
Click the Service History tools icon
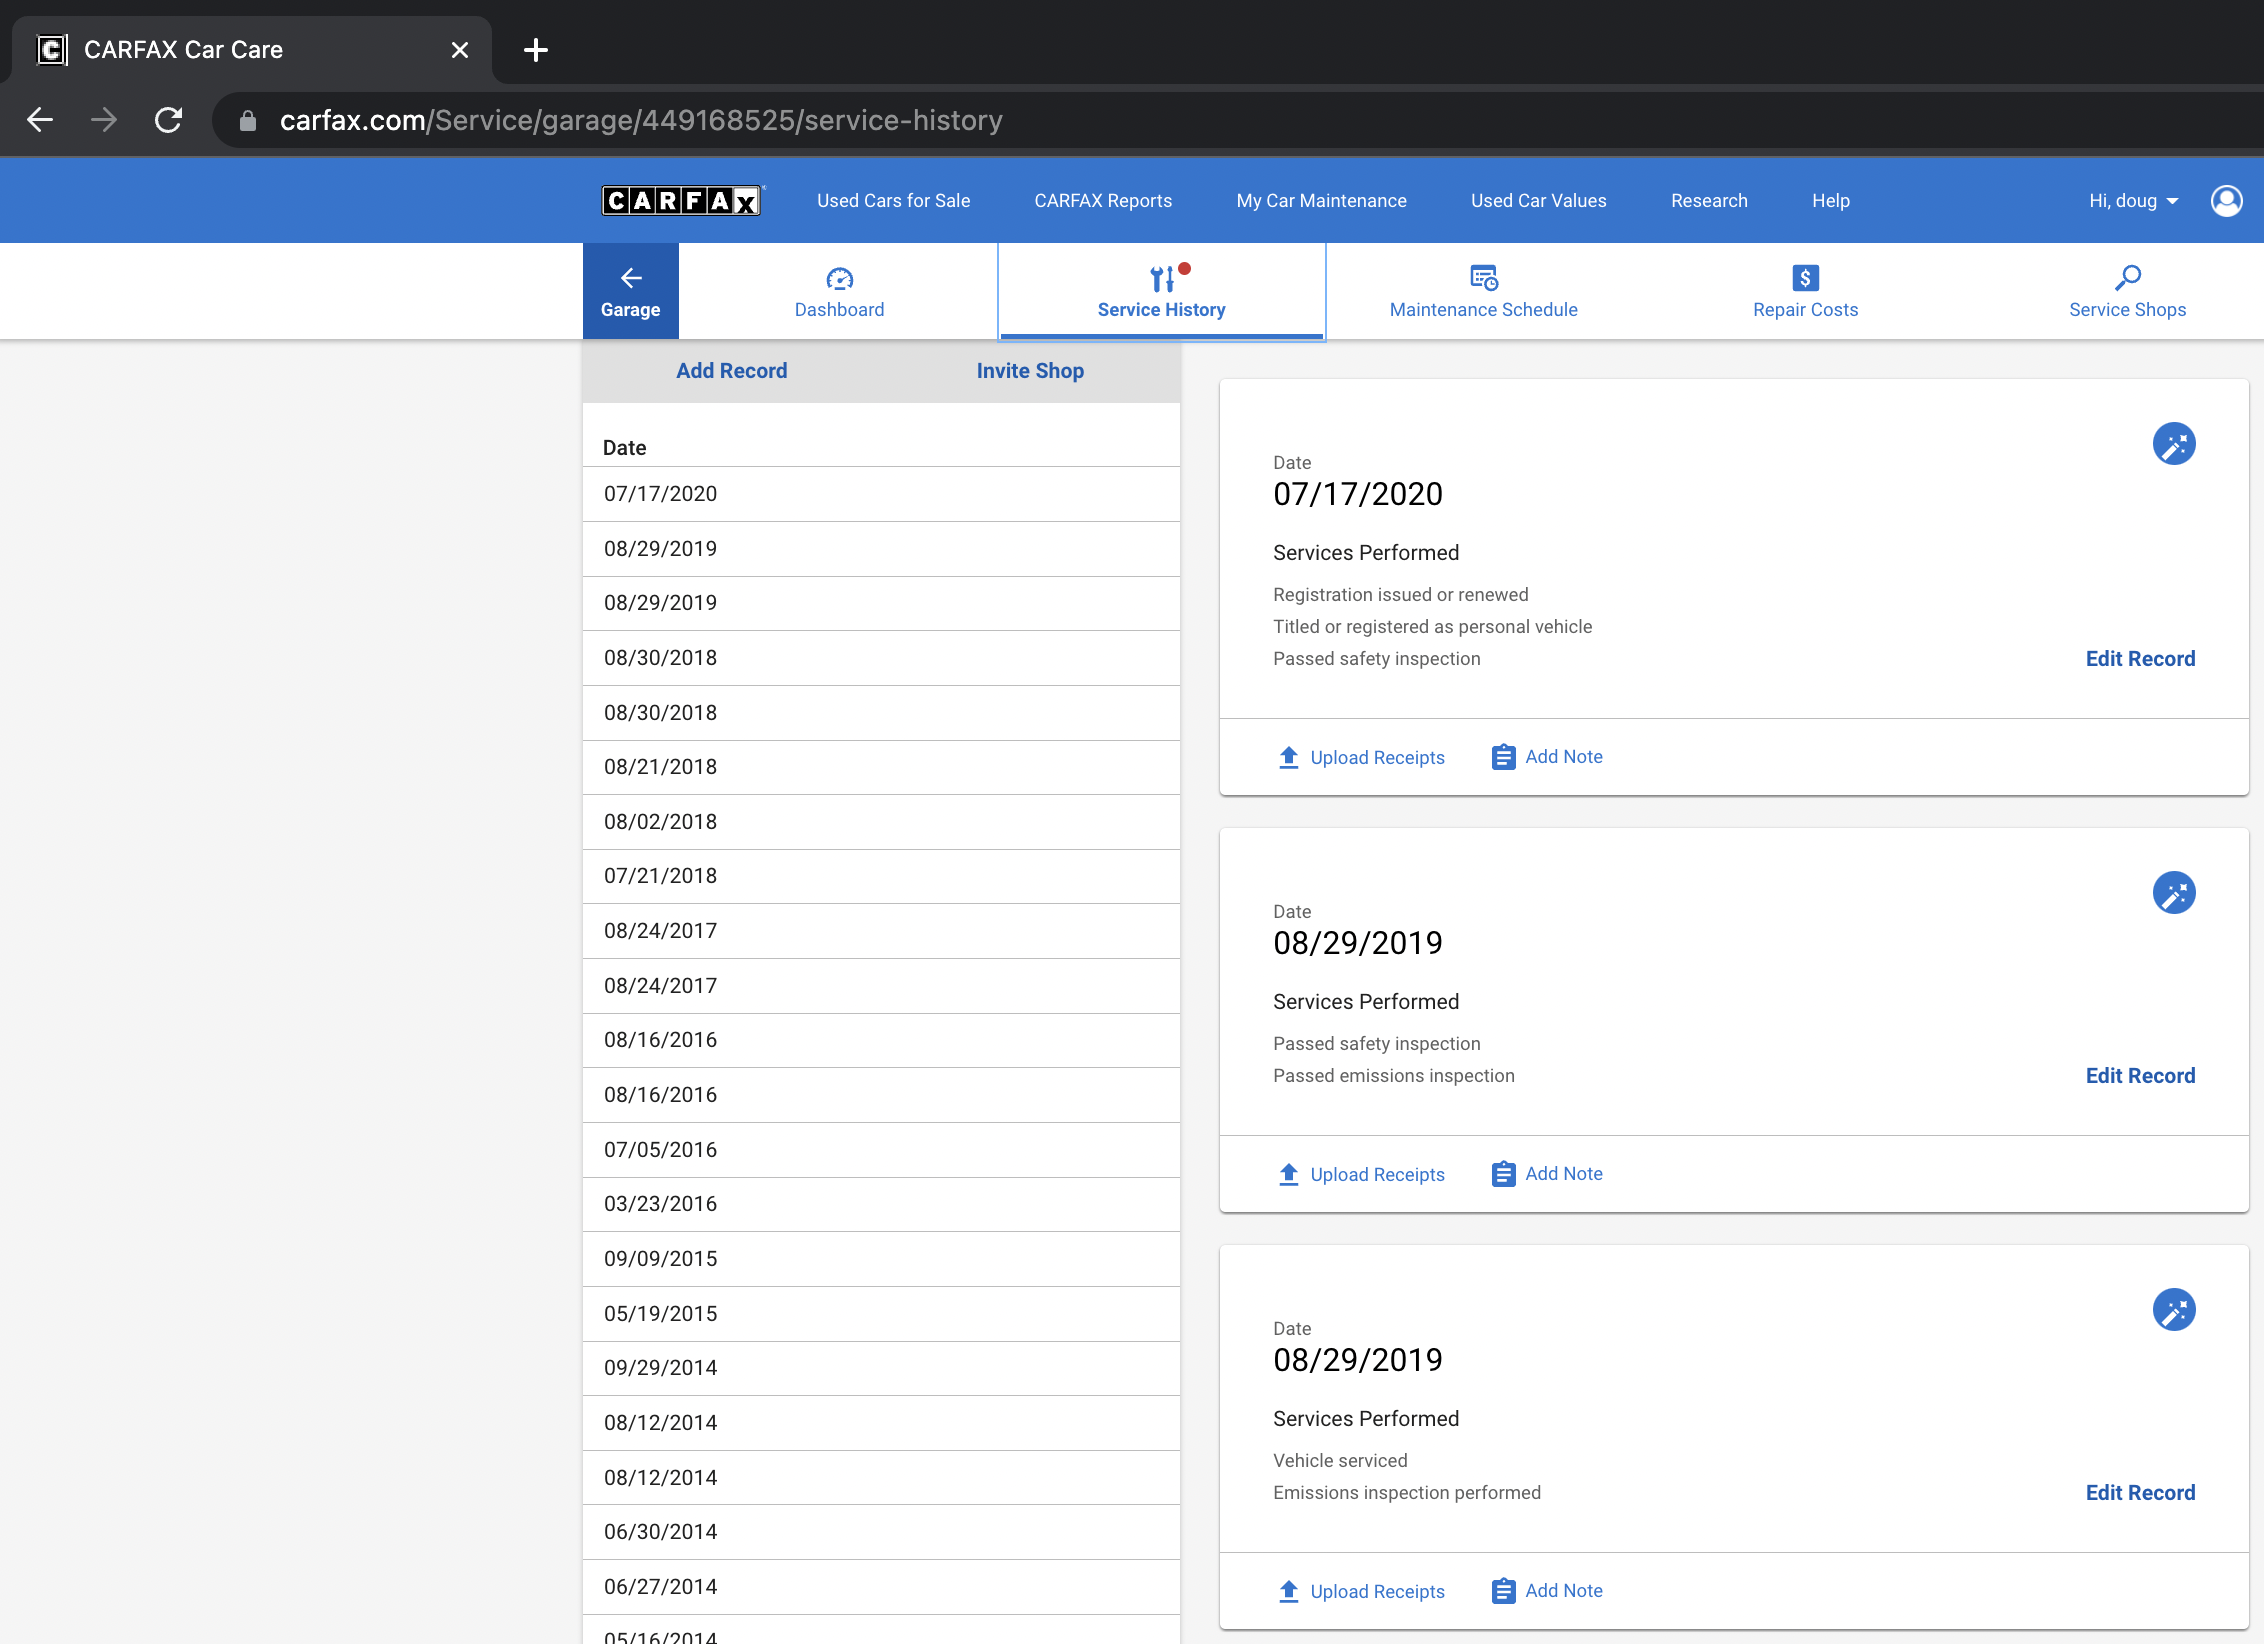pyautogui.click(x=1162, y=278)
